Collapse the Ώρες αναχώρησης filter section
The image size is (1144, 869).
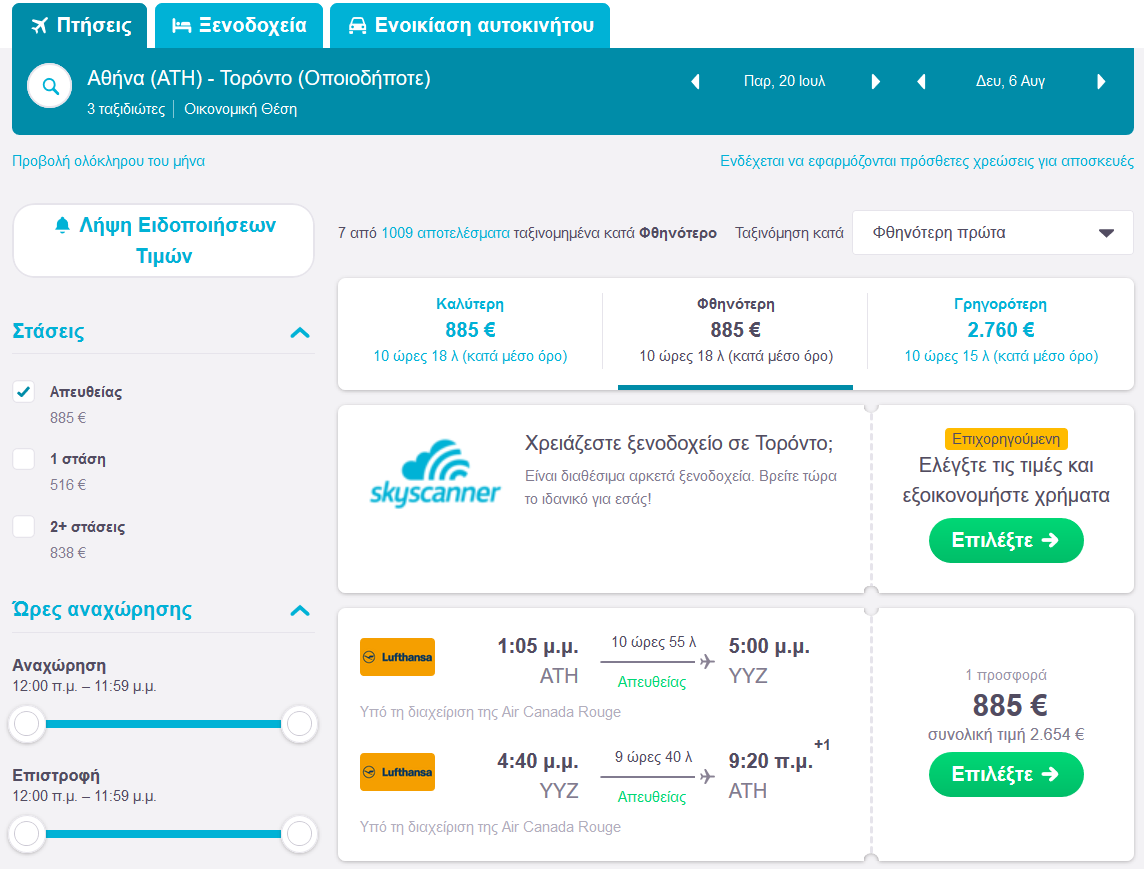pos(299,610)
